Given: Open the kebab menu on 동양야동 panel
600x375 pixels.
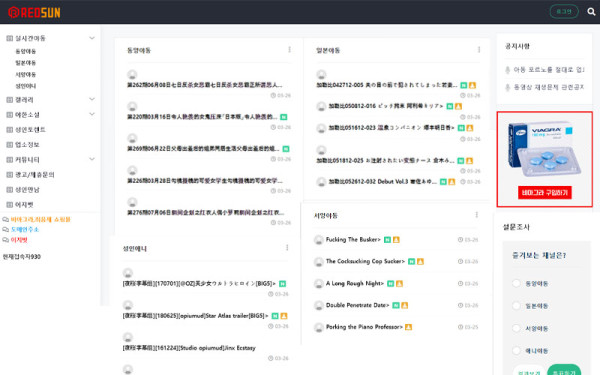Looking at the screenshot, I should [x=289, y=50].
